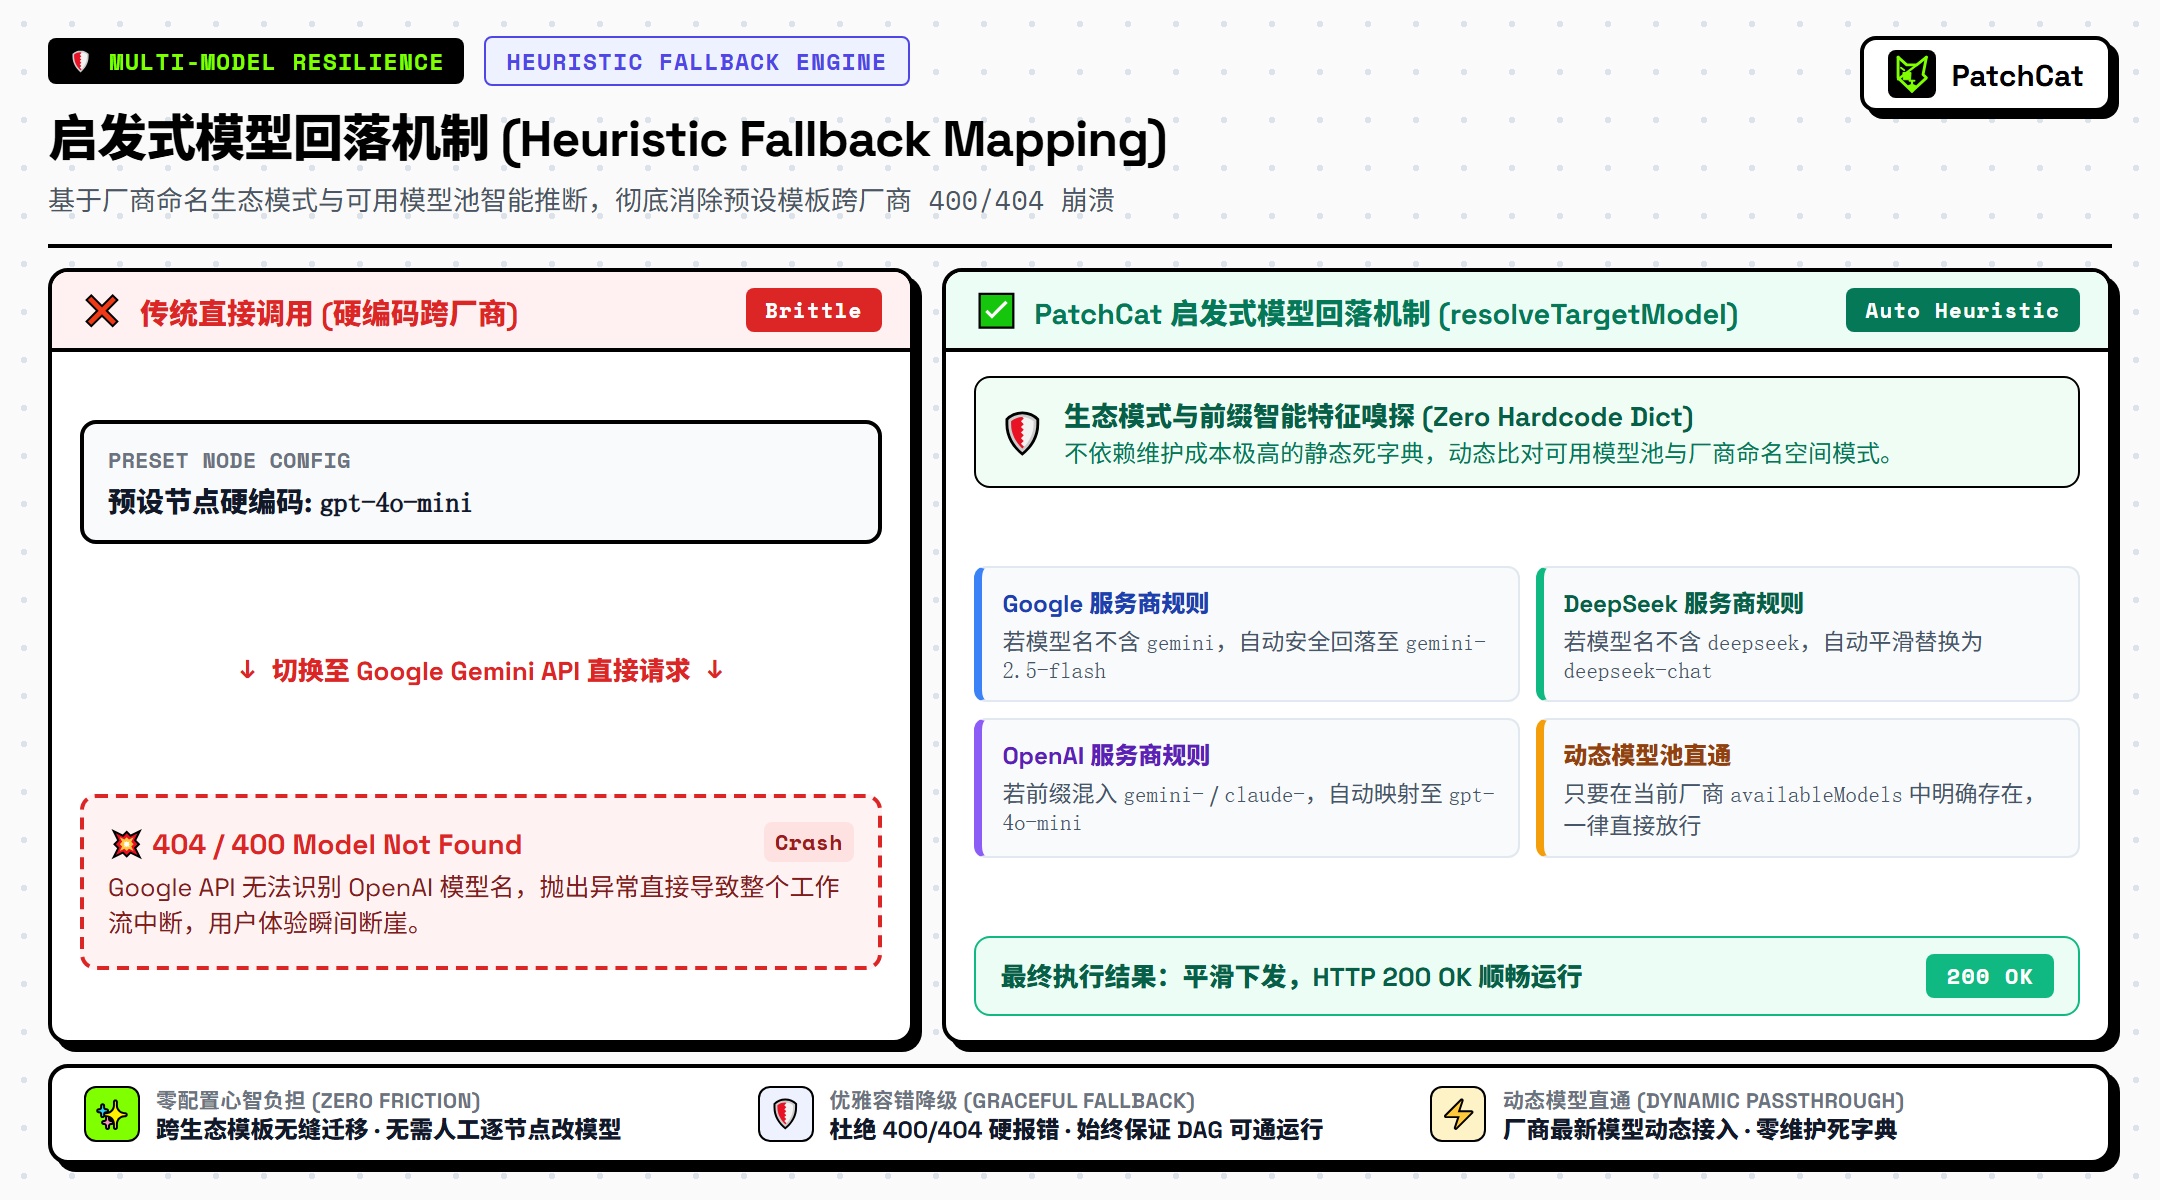This screenshot has width=2160, height=1200.
Task: Click the green checkmark icon beside PatchCat 启发式
Action: tap(996, 311)
